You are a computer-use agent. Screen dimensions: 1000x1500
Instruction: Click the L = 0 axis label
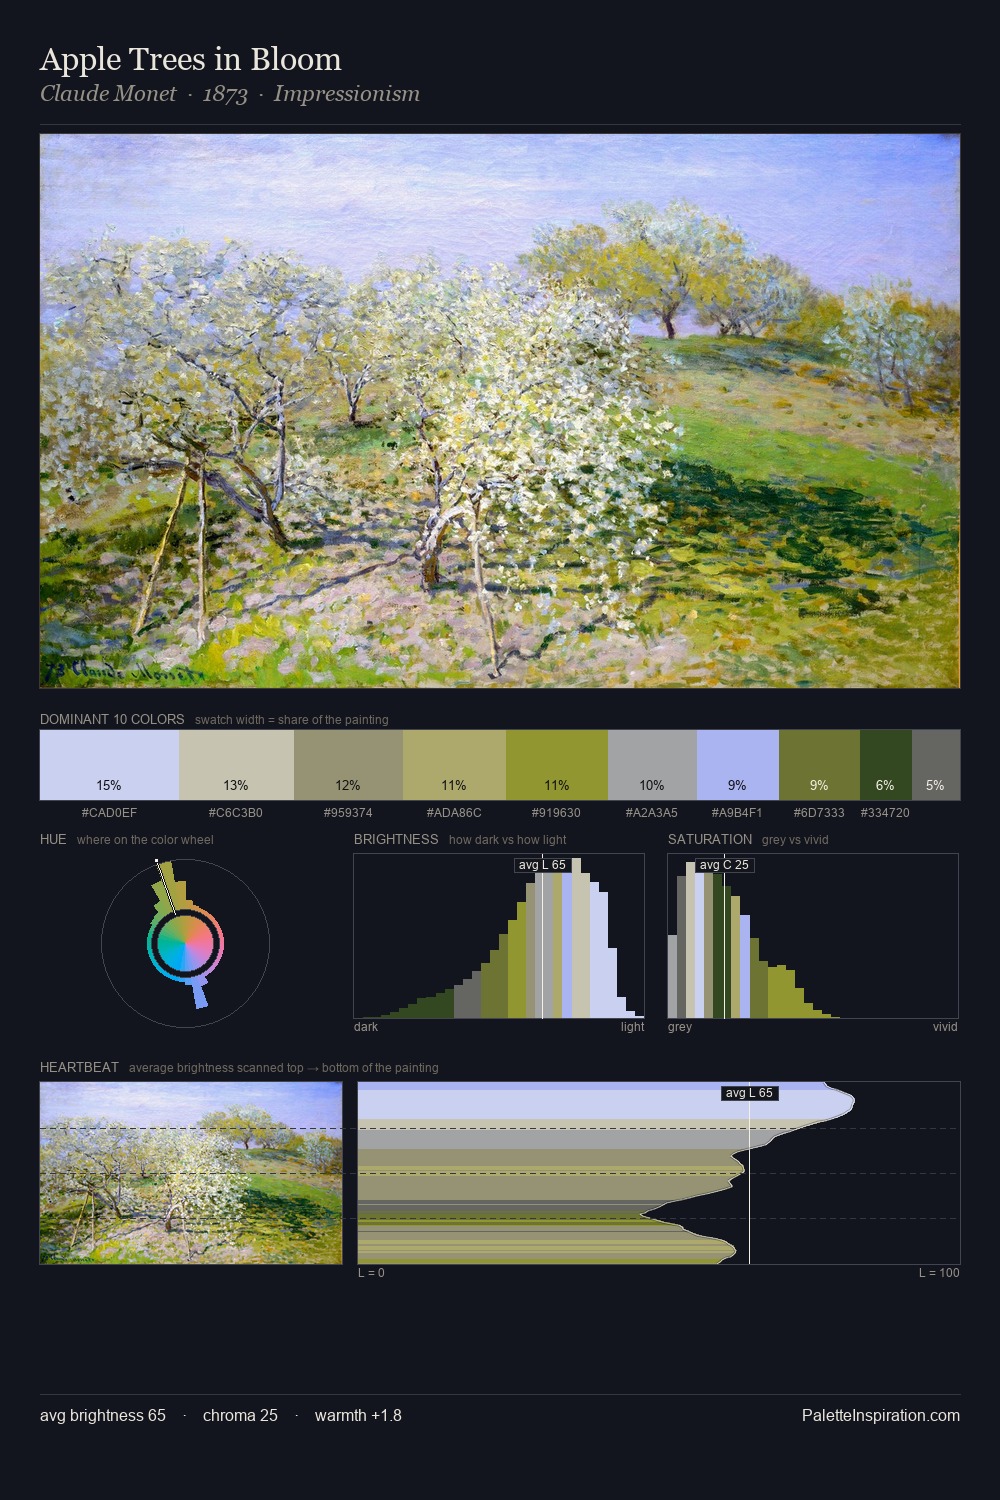tap(371, 1273)
